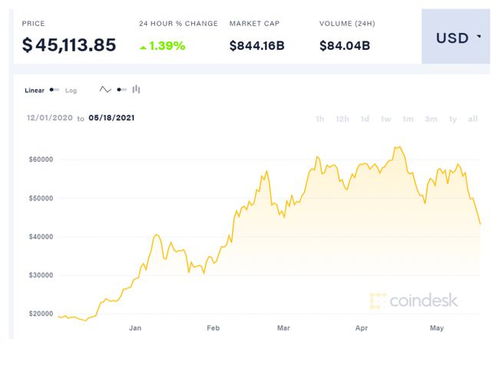This screenshot has width=499, height=366.
Task: Select the all time range
Action: click(x=473, y=119)
